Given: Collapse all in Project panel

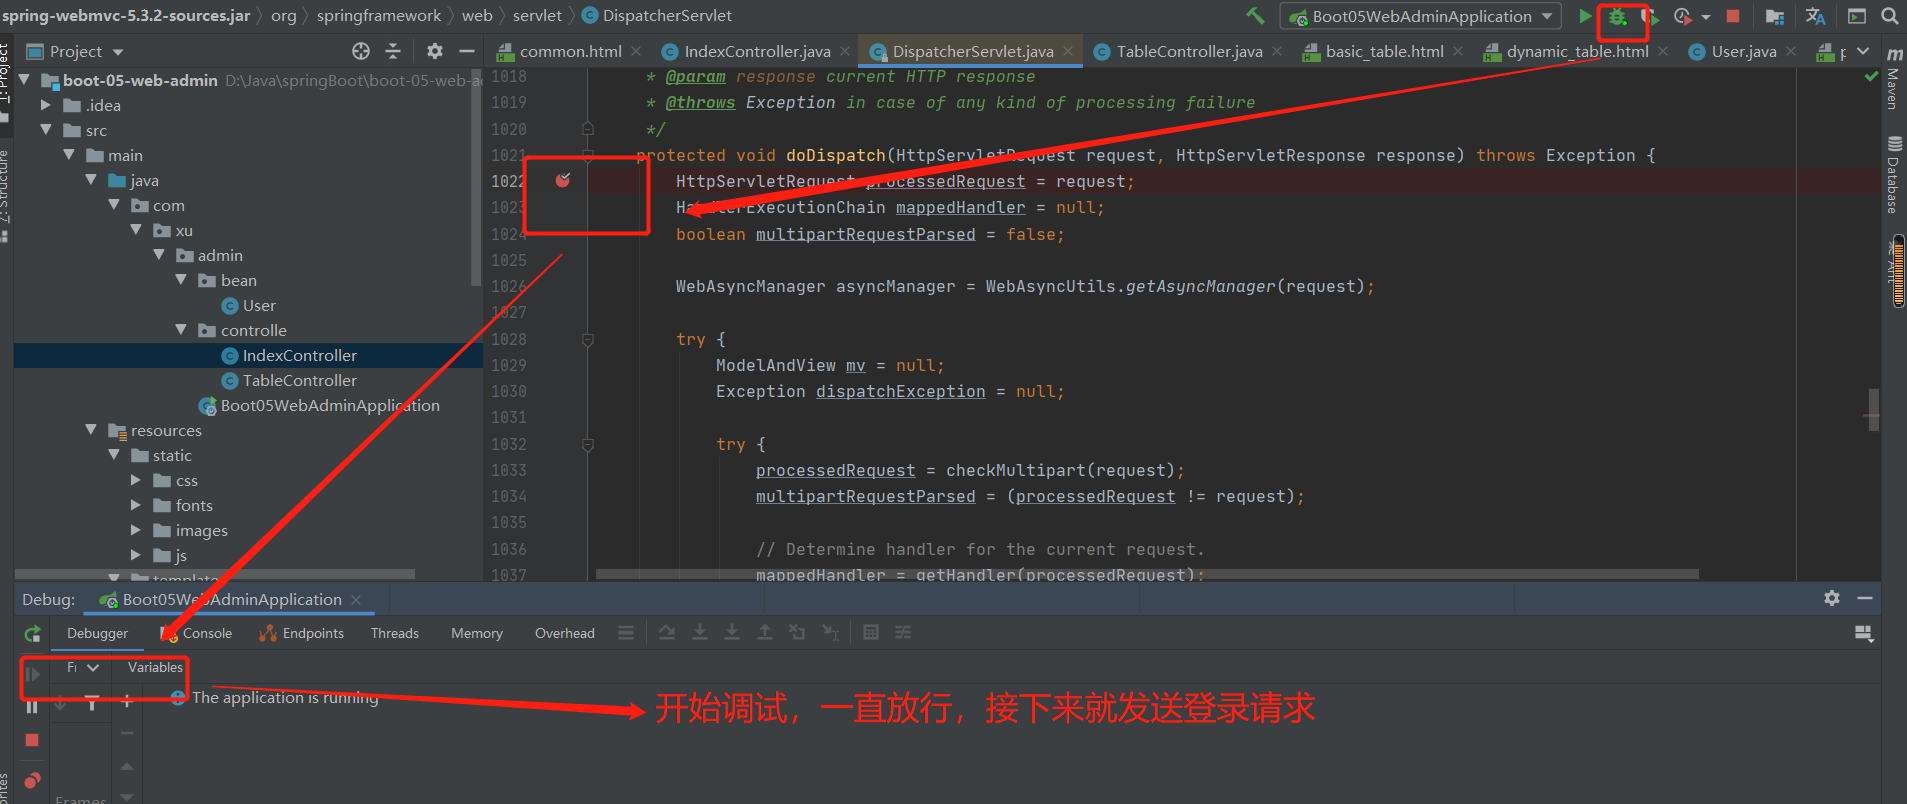Looking at the screenshot, I should (393, 51).
